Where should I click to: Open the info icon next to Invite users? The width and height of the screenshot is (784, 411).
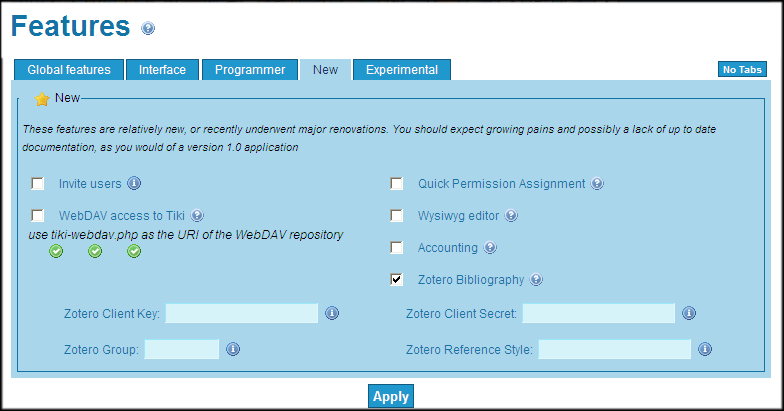coord(134,184)
